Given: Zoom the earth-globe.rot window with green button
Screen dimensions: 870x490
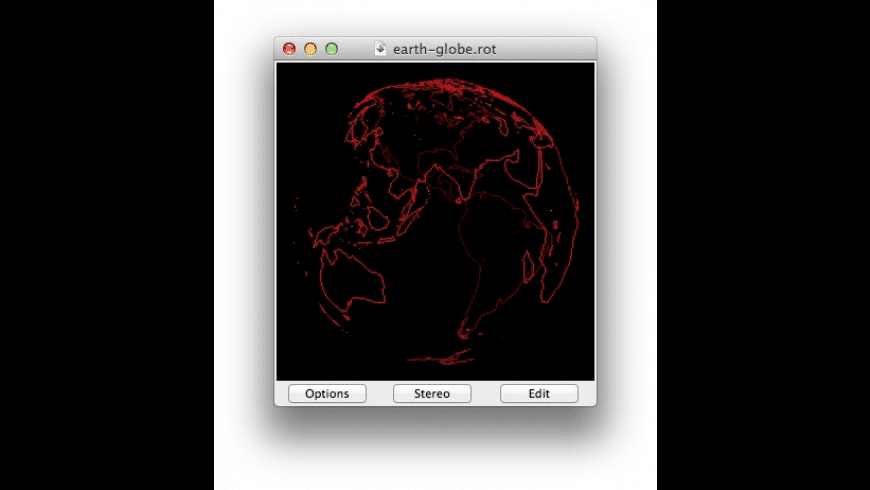Looking at the screenshot, I should 332,49.
